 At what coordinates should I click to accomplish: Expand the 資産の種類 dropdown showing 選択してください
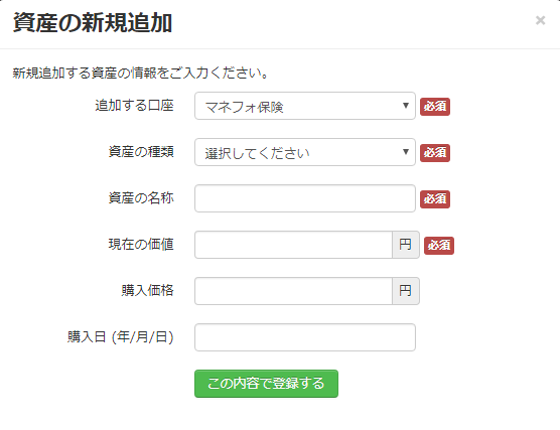(x=305, y=152)
